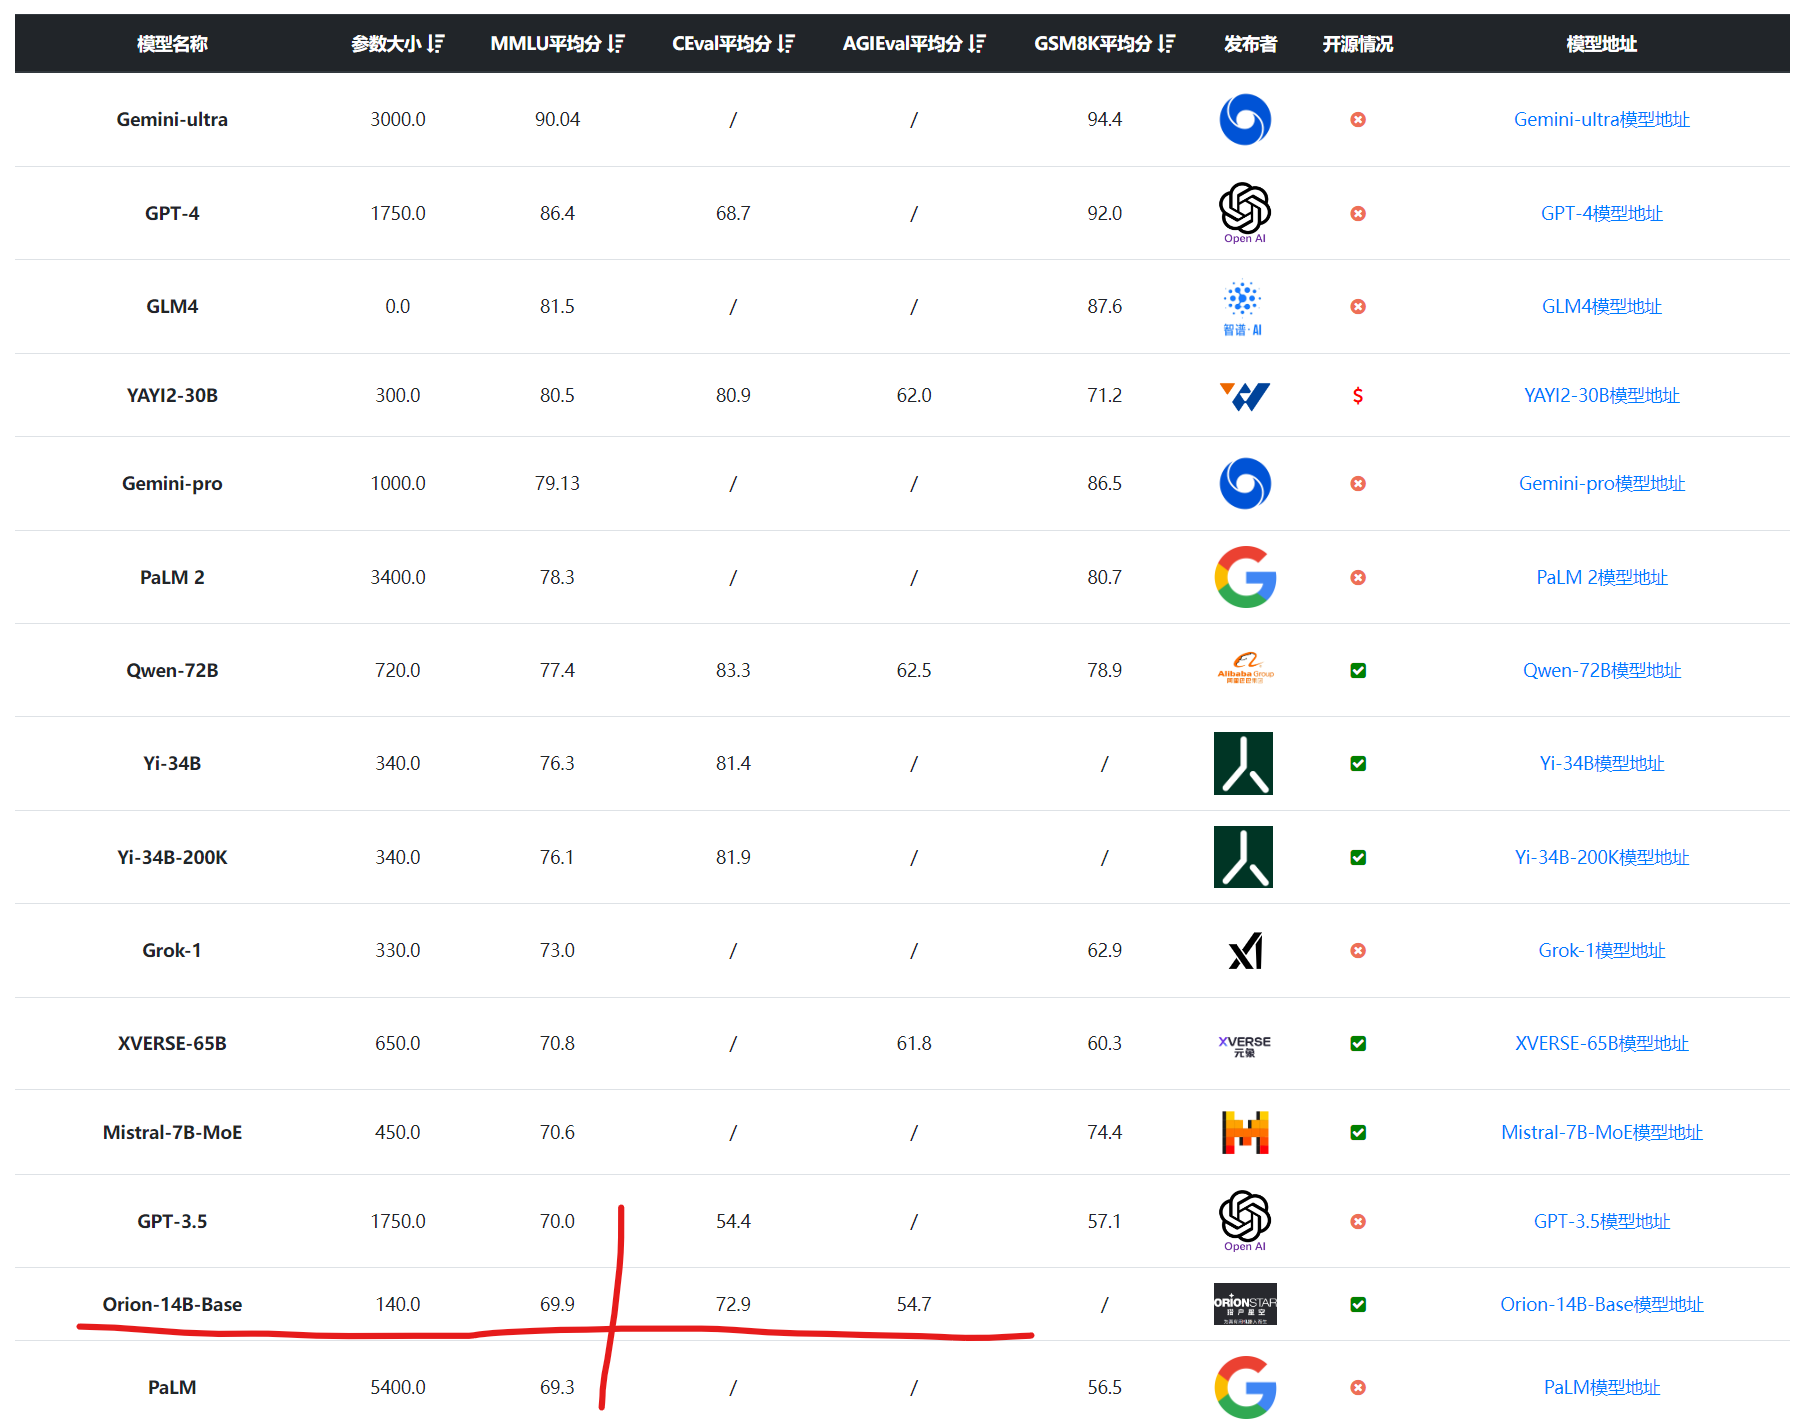
Task: Click the green open-source check for Yi-34B
Action: (x=1357, y=763)
